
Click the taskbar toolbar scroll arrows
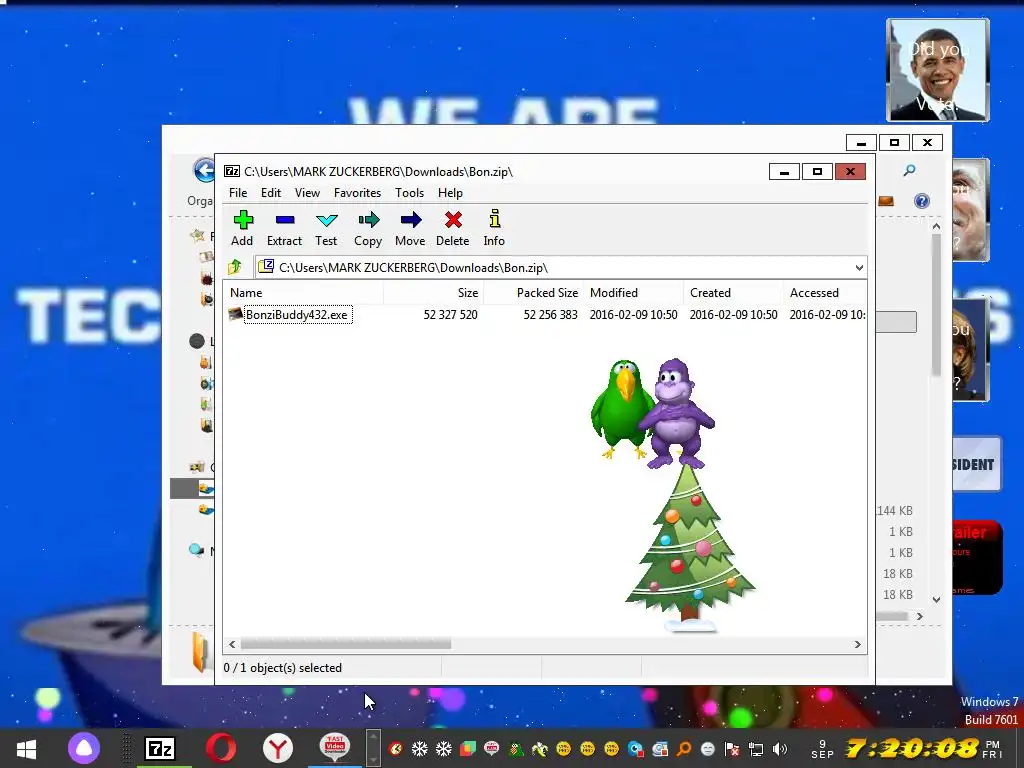(373, 748)
